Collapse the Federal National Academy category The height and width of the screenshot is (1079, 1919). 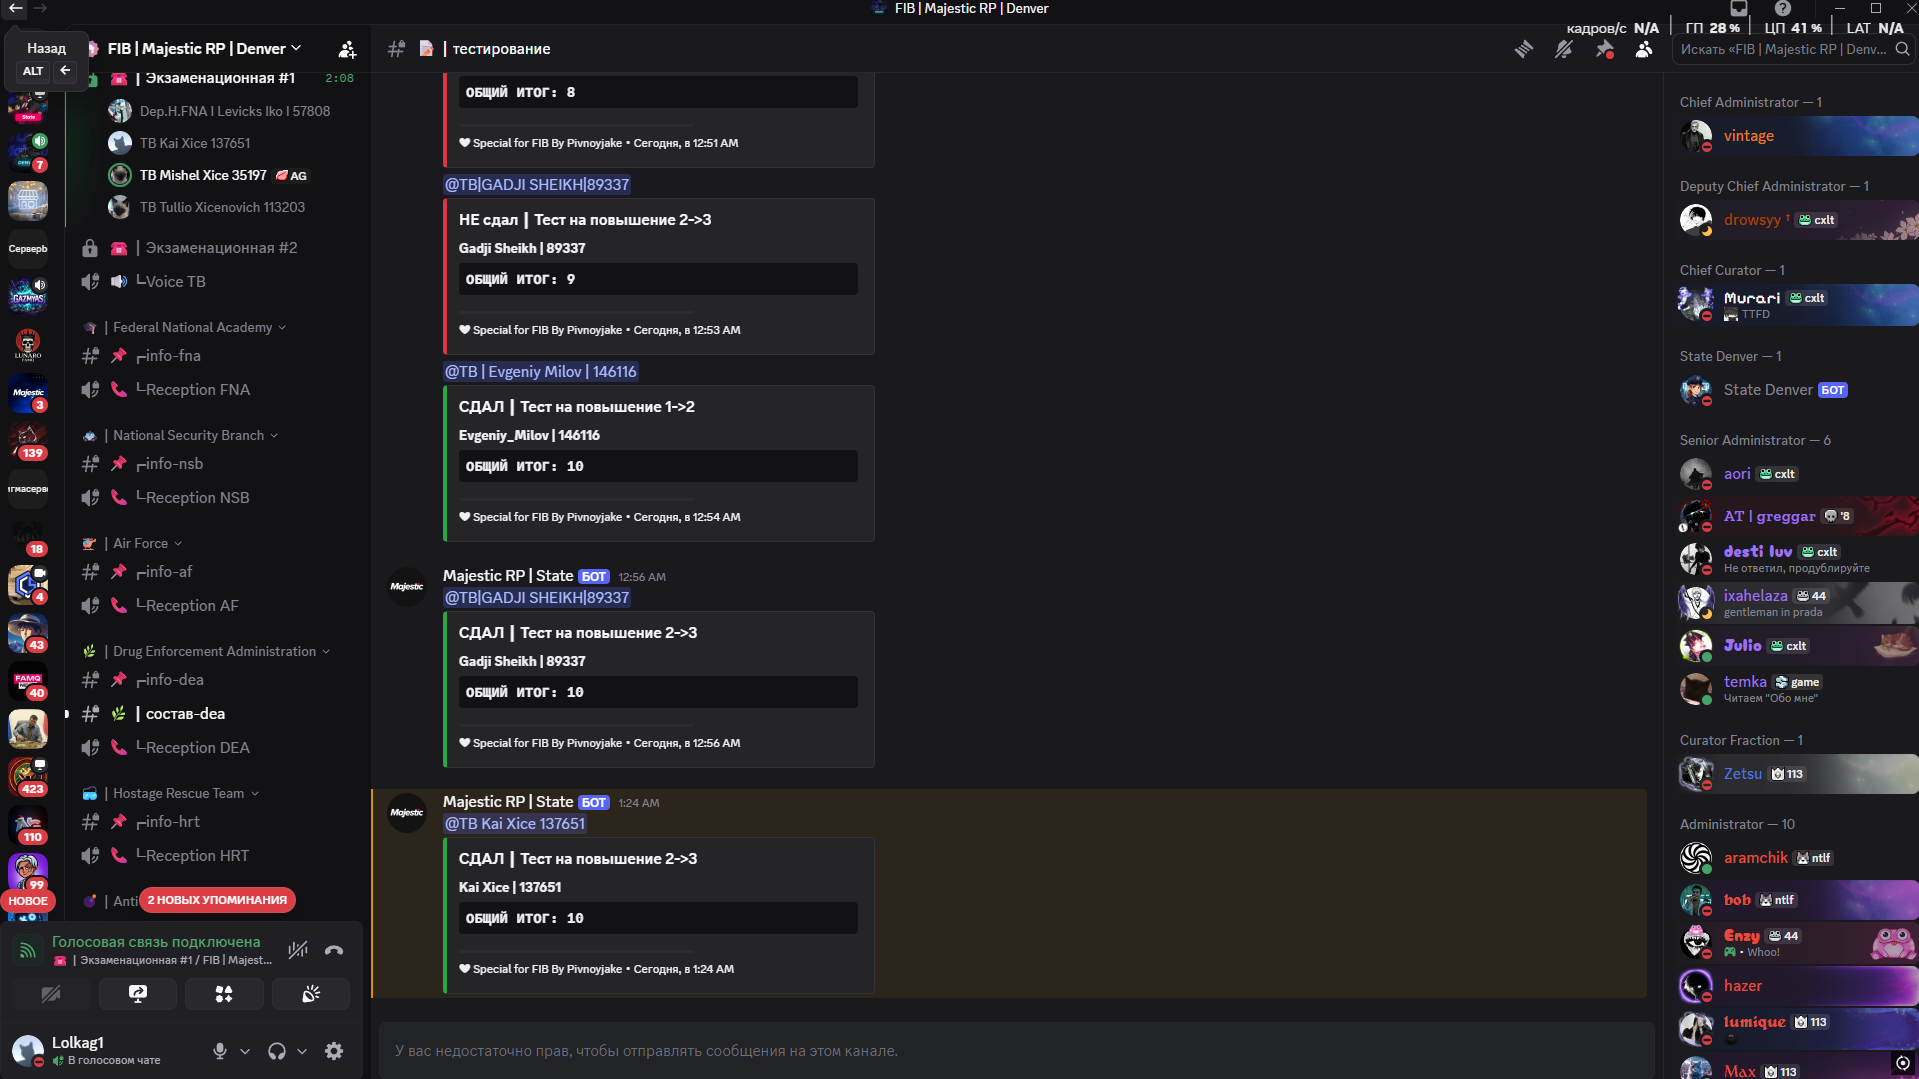coord(193,327)
